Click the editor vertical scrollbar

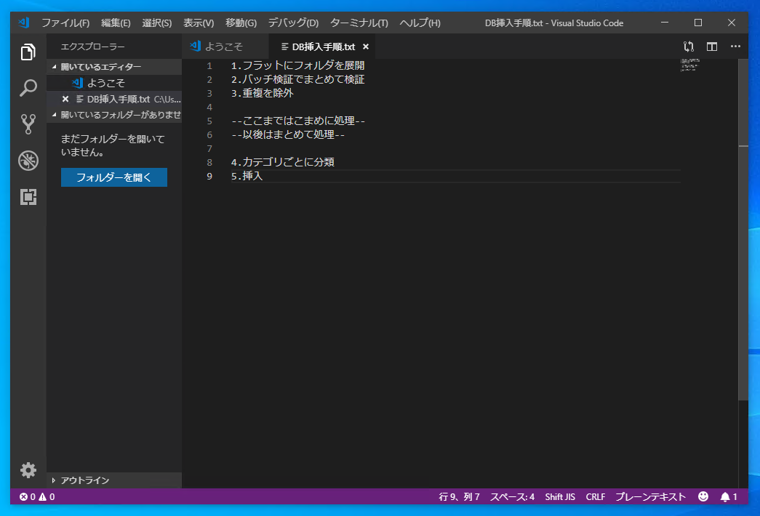tap(743, 230)
